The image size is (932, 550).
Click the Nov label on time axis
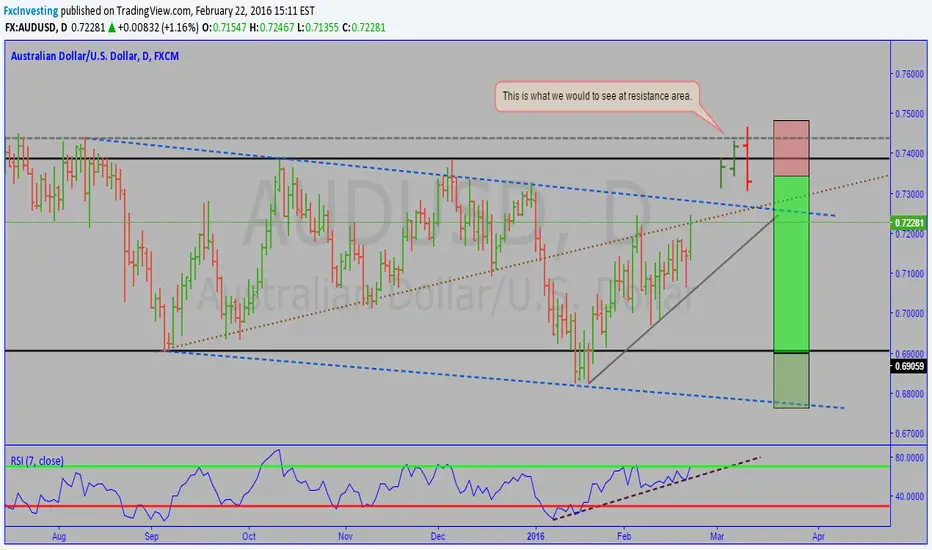[345, 536]
